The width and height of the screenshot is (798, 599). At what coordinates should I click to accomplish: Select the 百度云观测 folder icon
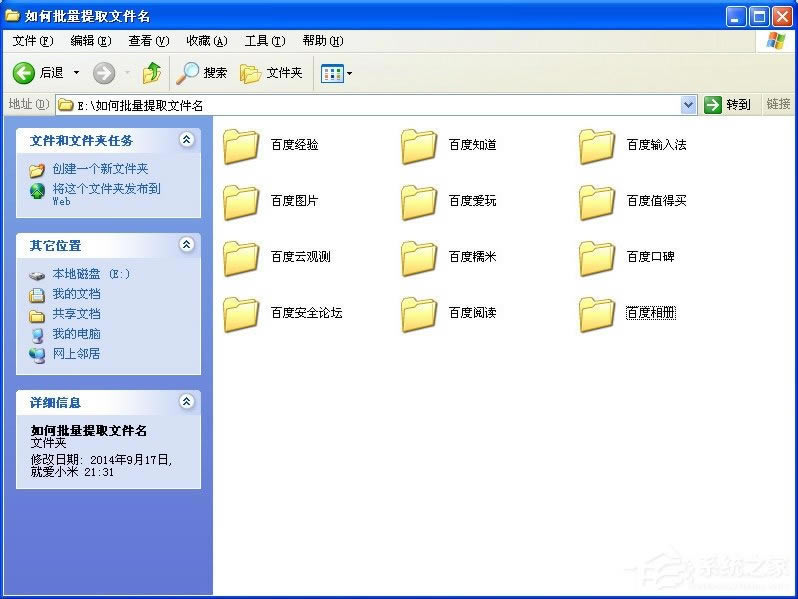pos(241,259)
